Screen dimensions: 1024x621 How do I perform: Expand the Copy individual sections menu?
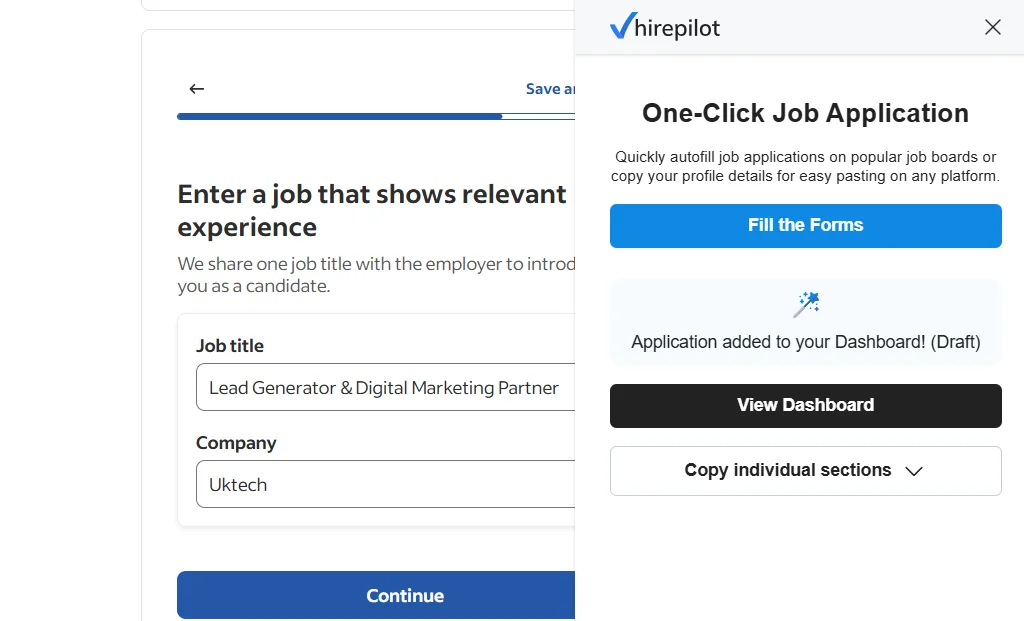[x=805, y=470]
